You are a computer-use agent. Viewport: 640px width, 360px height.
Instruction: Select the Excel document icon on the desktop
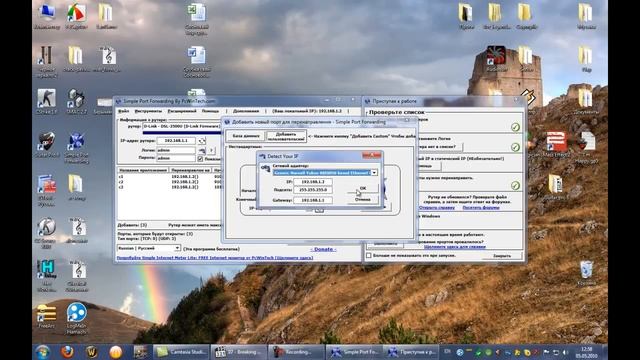[197, 19]
